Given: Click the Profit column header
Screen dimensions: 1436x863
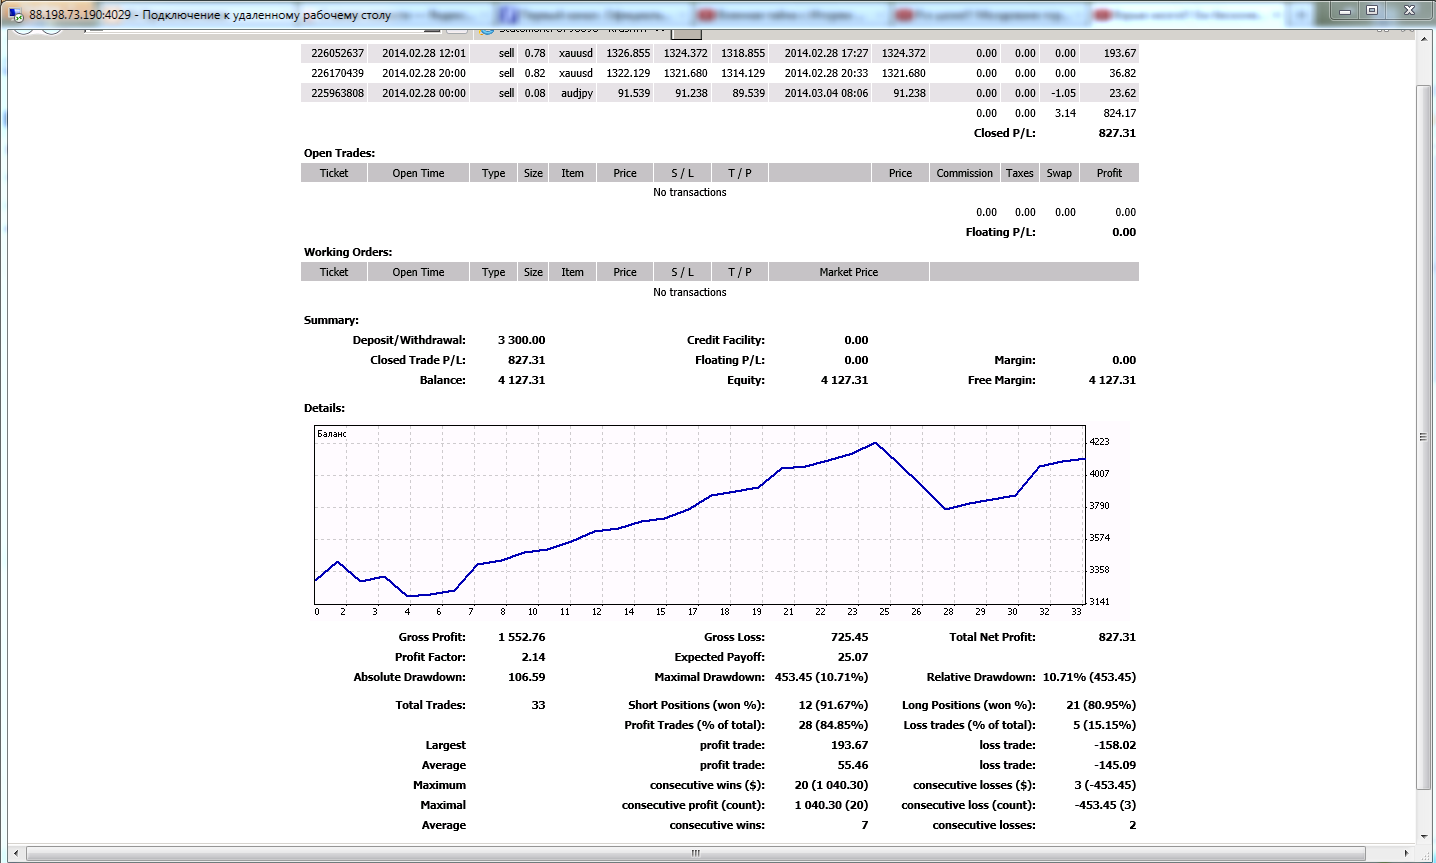Looking at the screenshot, I should pos(1109,173).
